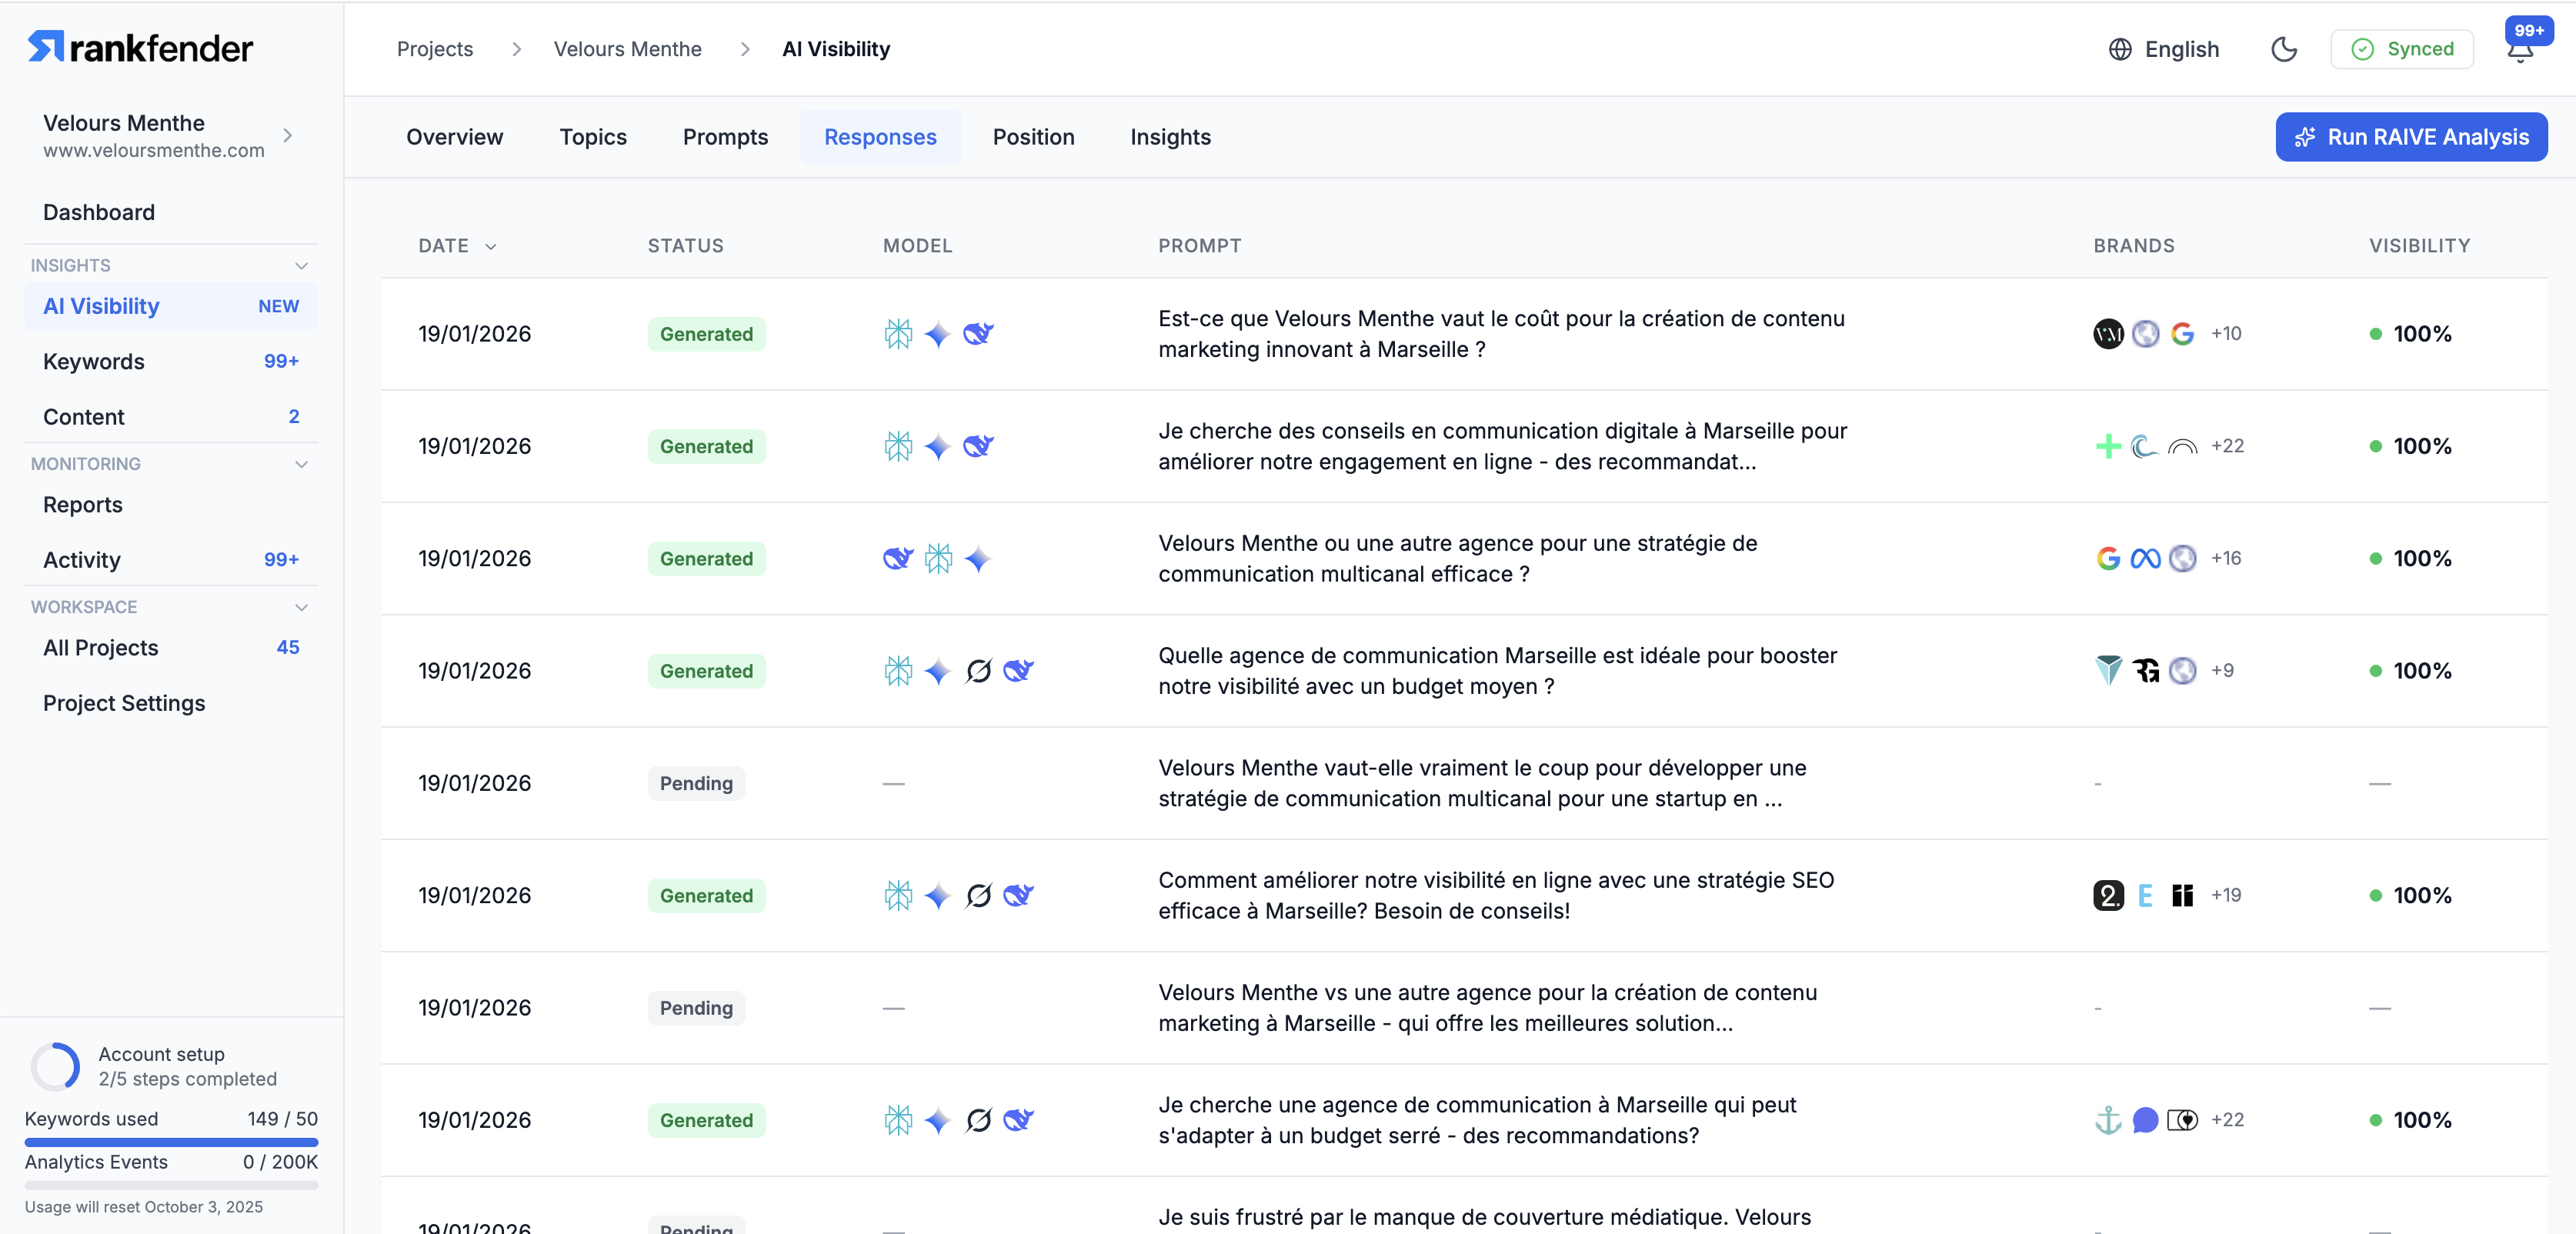The width and height of the screenshot is (2576, 1234).
Task: Collapse the INSIGHTS sidebar section
Action: coord(301,266)
